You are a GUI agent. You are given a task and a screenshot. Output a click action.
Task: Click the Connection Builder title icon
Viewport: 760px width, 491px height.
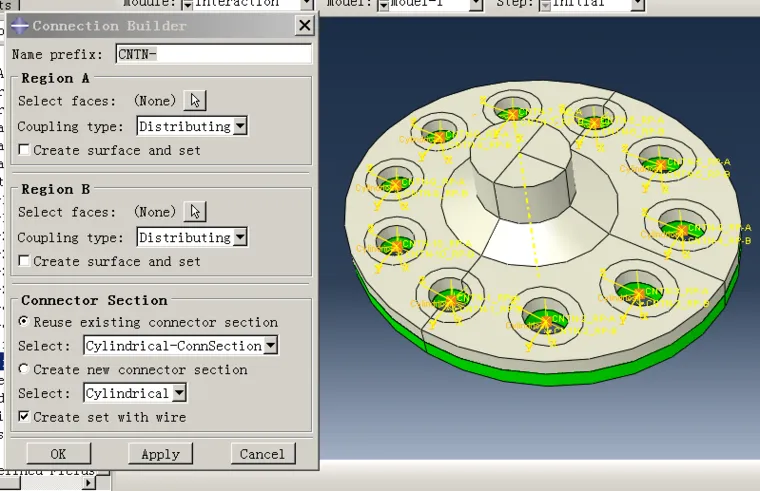19,26
